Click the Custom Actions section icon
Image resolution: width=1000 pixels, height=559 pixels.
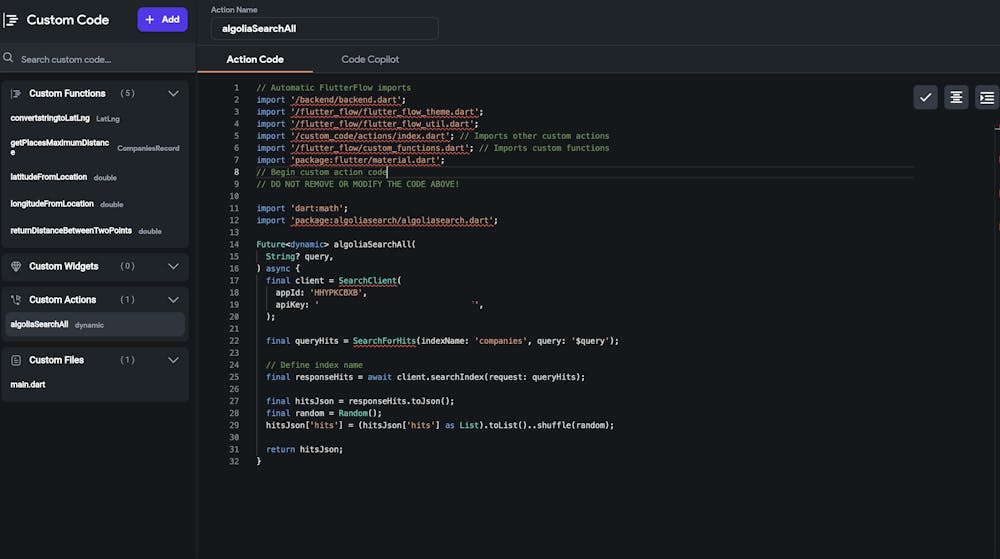[16, 300]
